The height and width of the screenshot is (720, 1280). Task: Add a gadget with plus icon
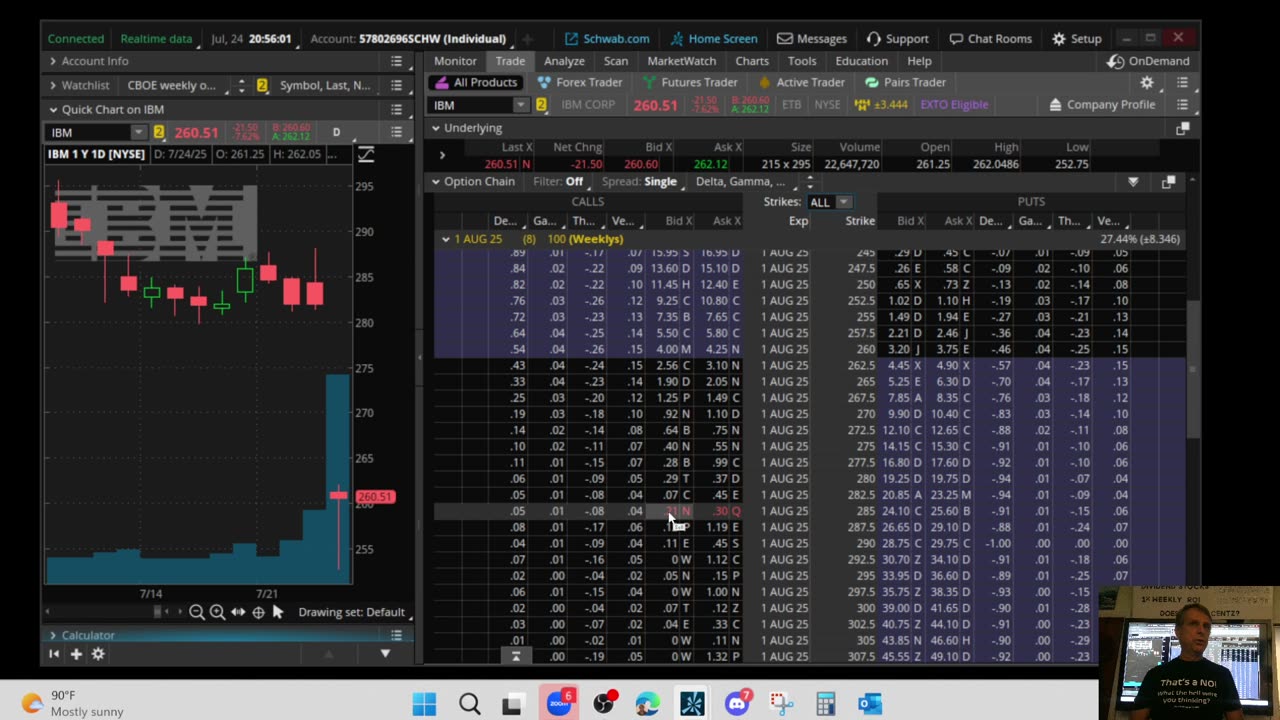[x=76, y=654]
